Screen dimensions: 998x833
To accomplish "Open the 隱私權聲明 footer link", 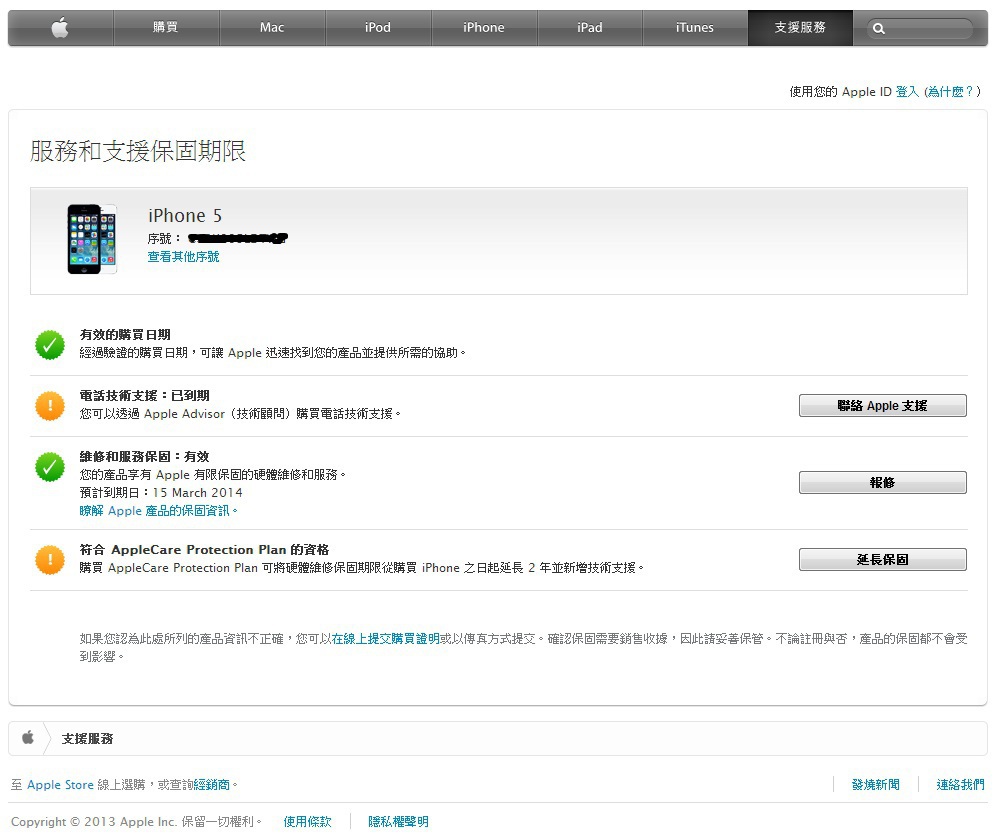I will click(x=398, y=822).
